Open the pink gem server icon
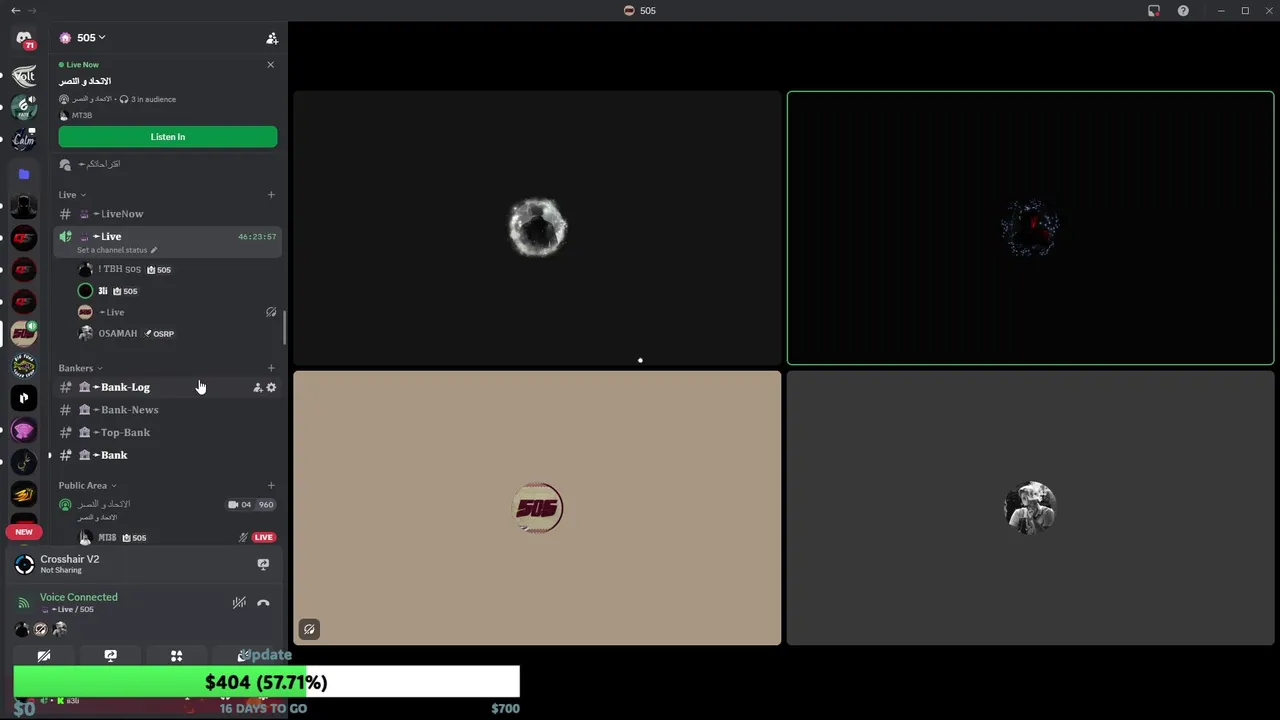Image resolution: width=1280 pixels, height=720 pixels. click(24, 430)
